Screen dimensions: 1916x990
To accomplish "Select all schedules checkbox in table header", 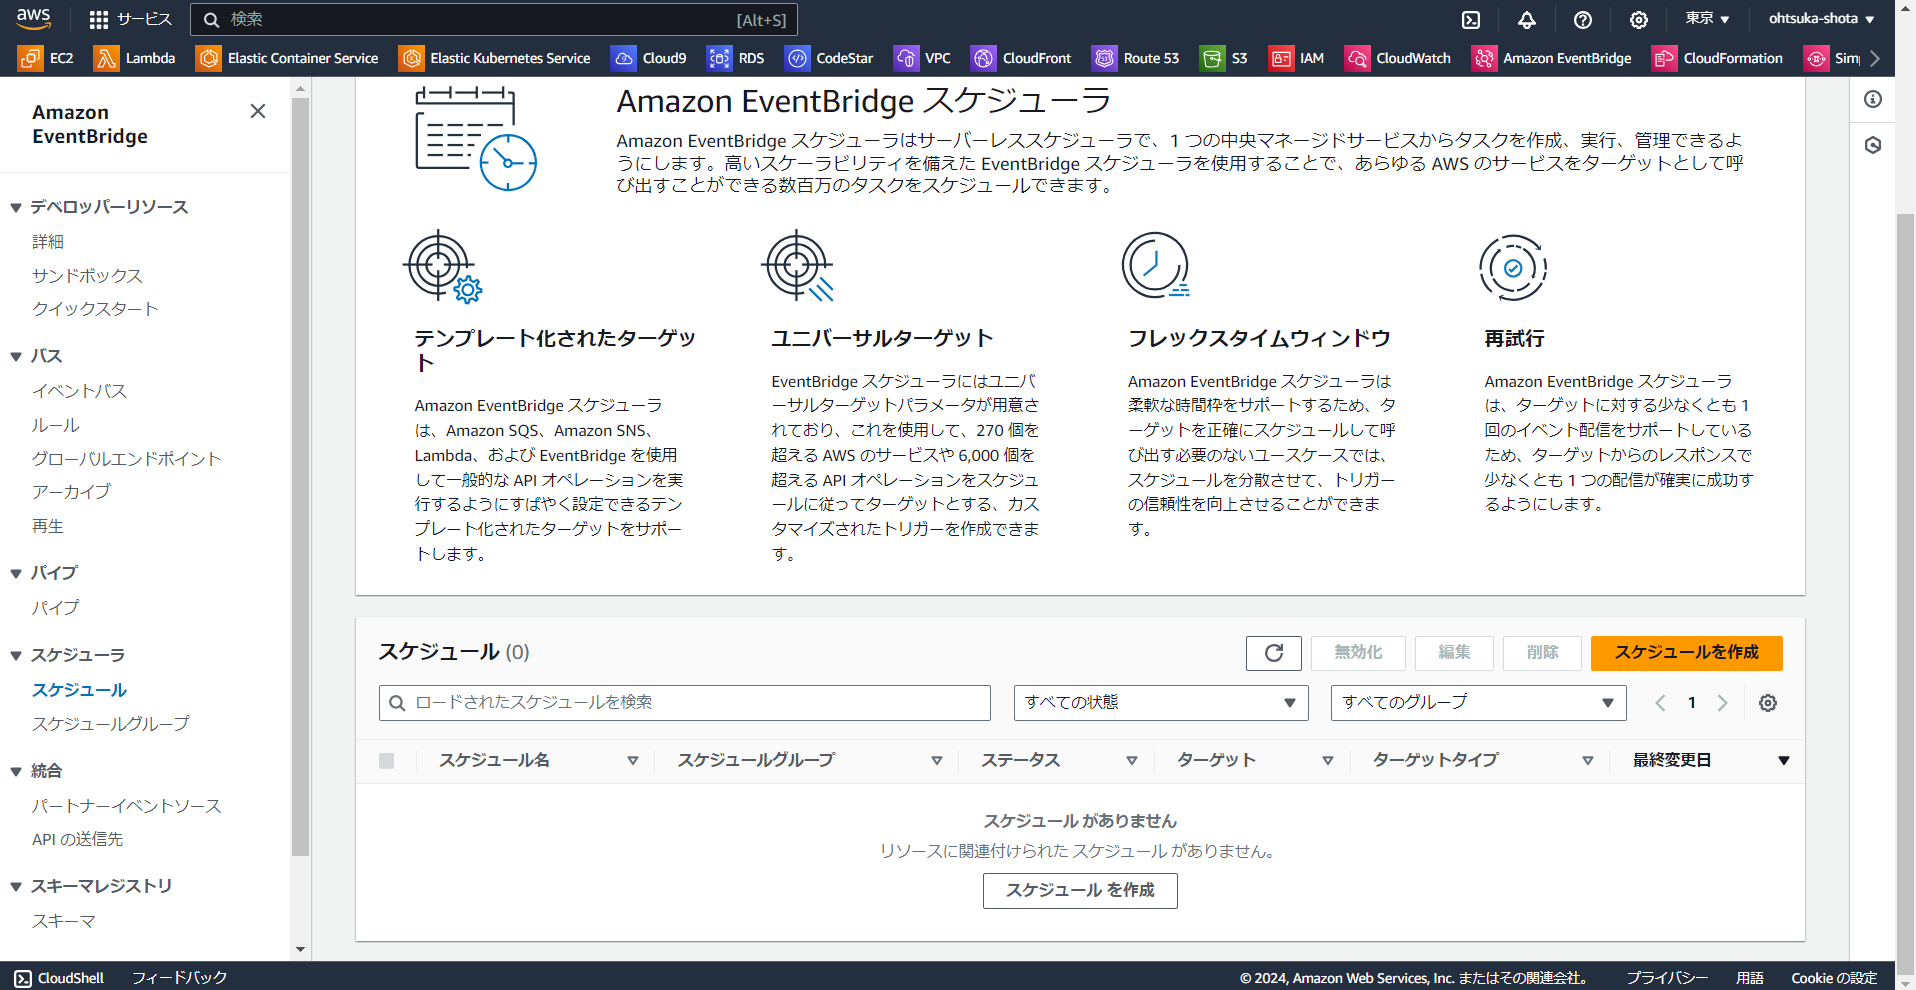I will point(387,761).
